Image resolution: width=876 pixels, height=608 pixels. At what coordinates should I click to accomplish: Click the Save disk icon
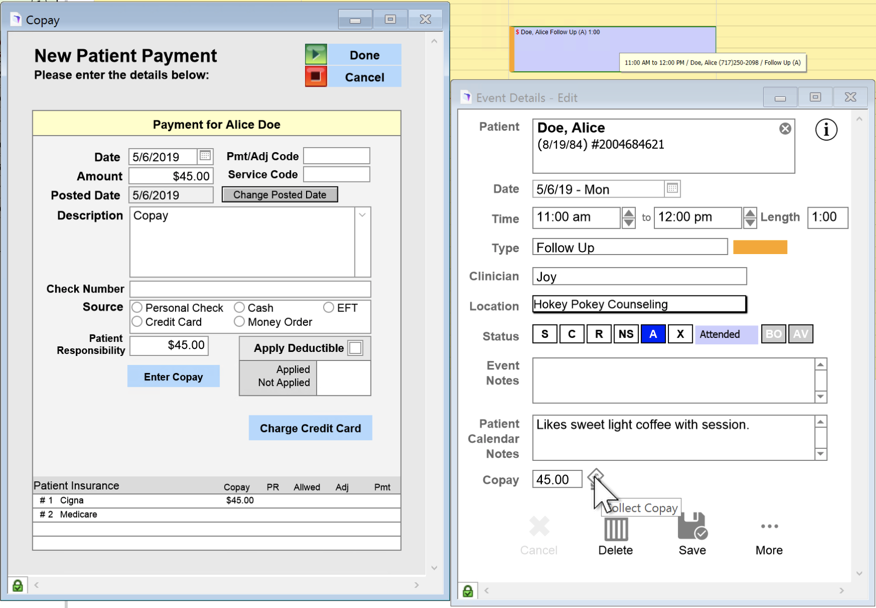point(691,527)
